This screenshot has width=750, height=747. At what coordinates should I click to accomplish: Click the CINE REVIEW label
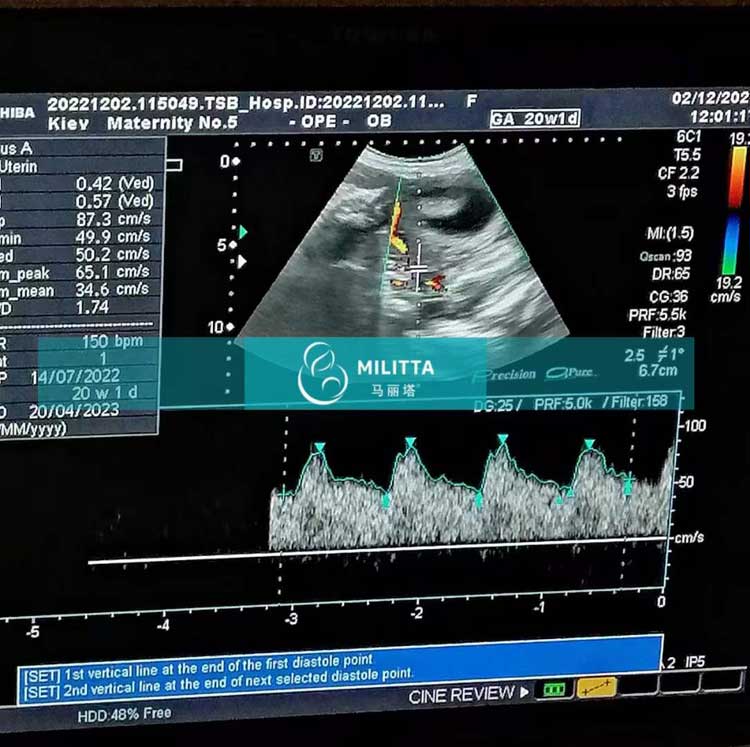pyautogui.click(x=461, y=695)
